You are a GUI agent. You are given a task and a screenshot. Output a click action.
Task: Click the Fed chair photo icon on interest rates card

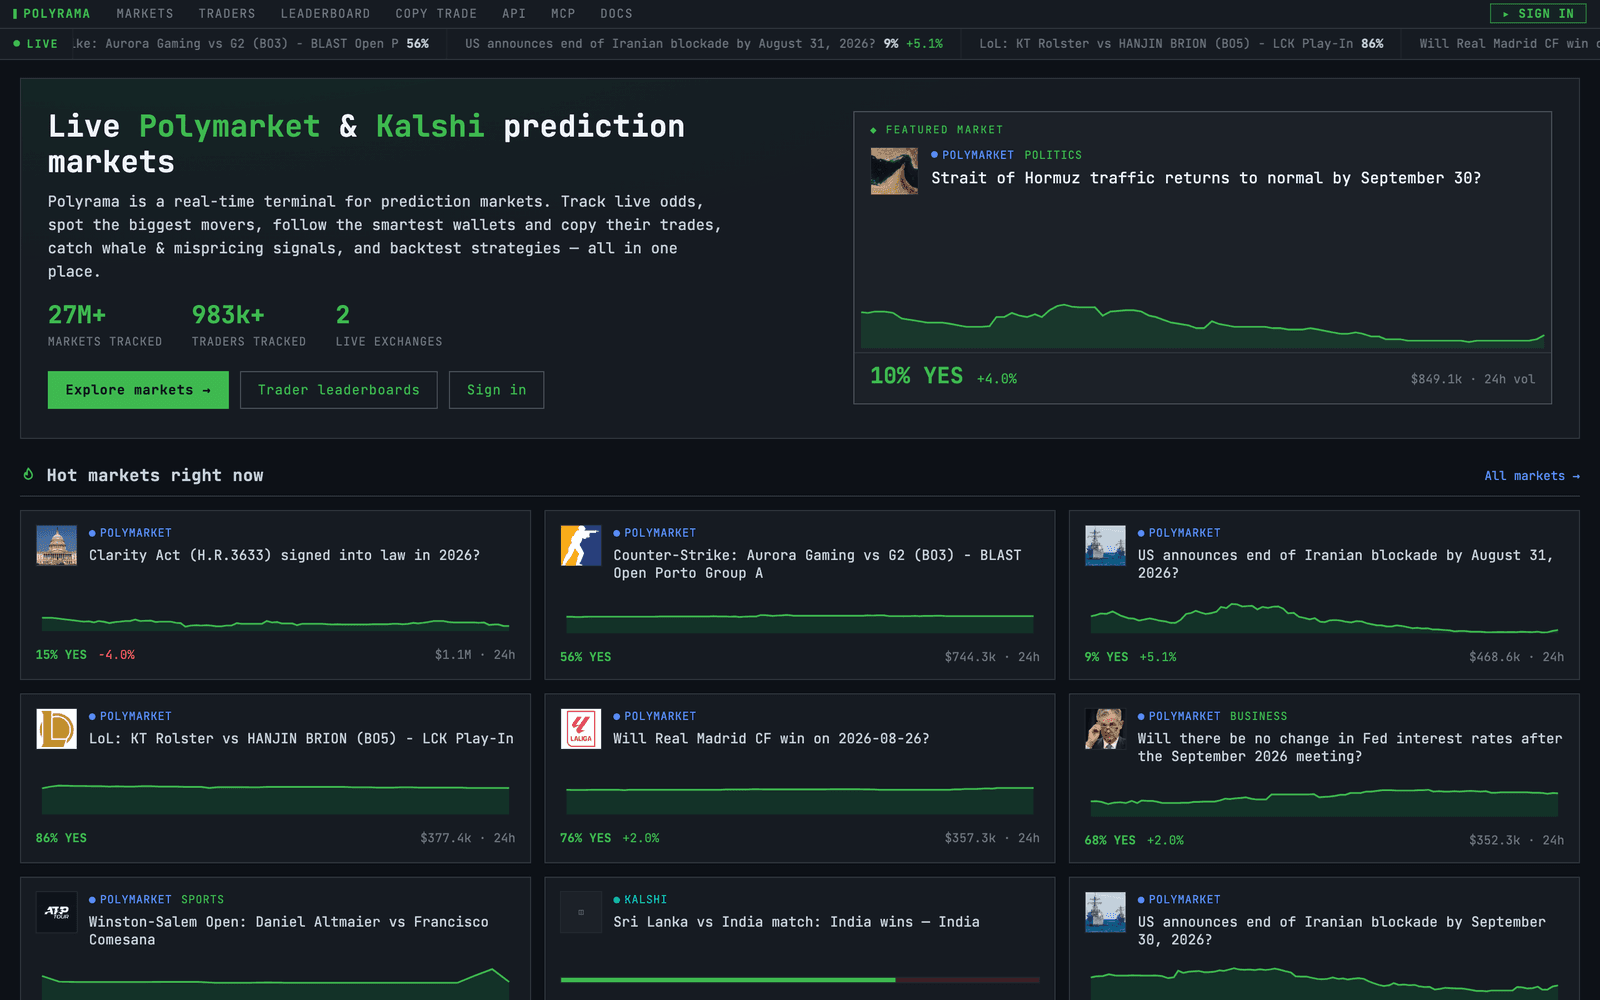(1106, 729)
